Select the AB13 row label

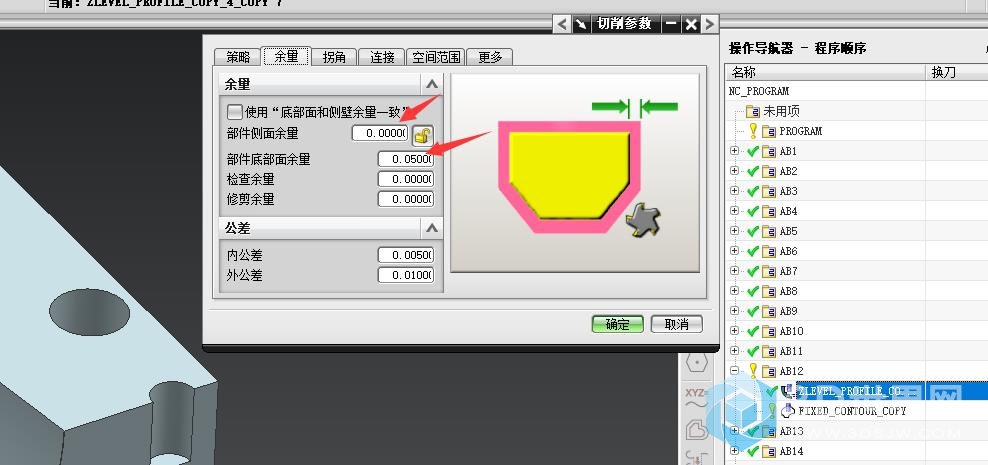(x=791, y=431)
